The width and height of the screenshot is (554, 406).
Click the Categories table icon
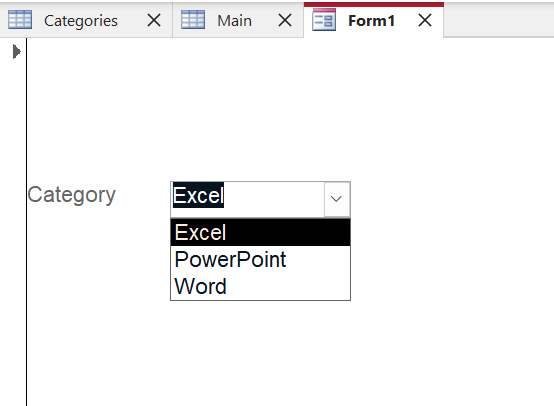click(20, 20)
